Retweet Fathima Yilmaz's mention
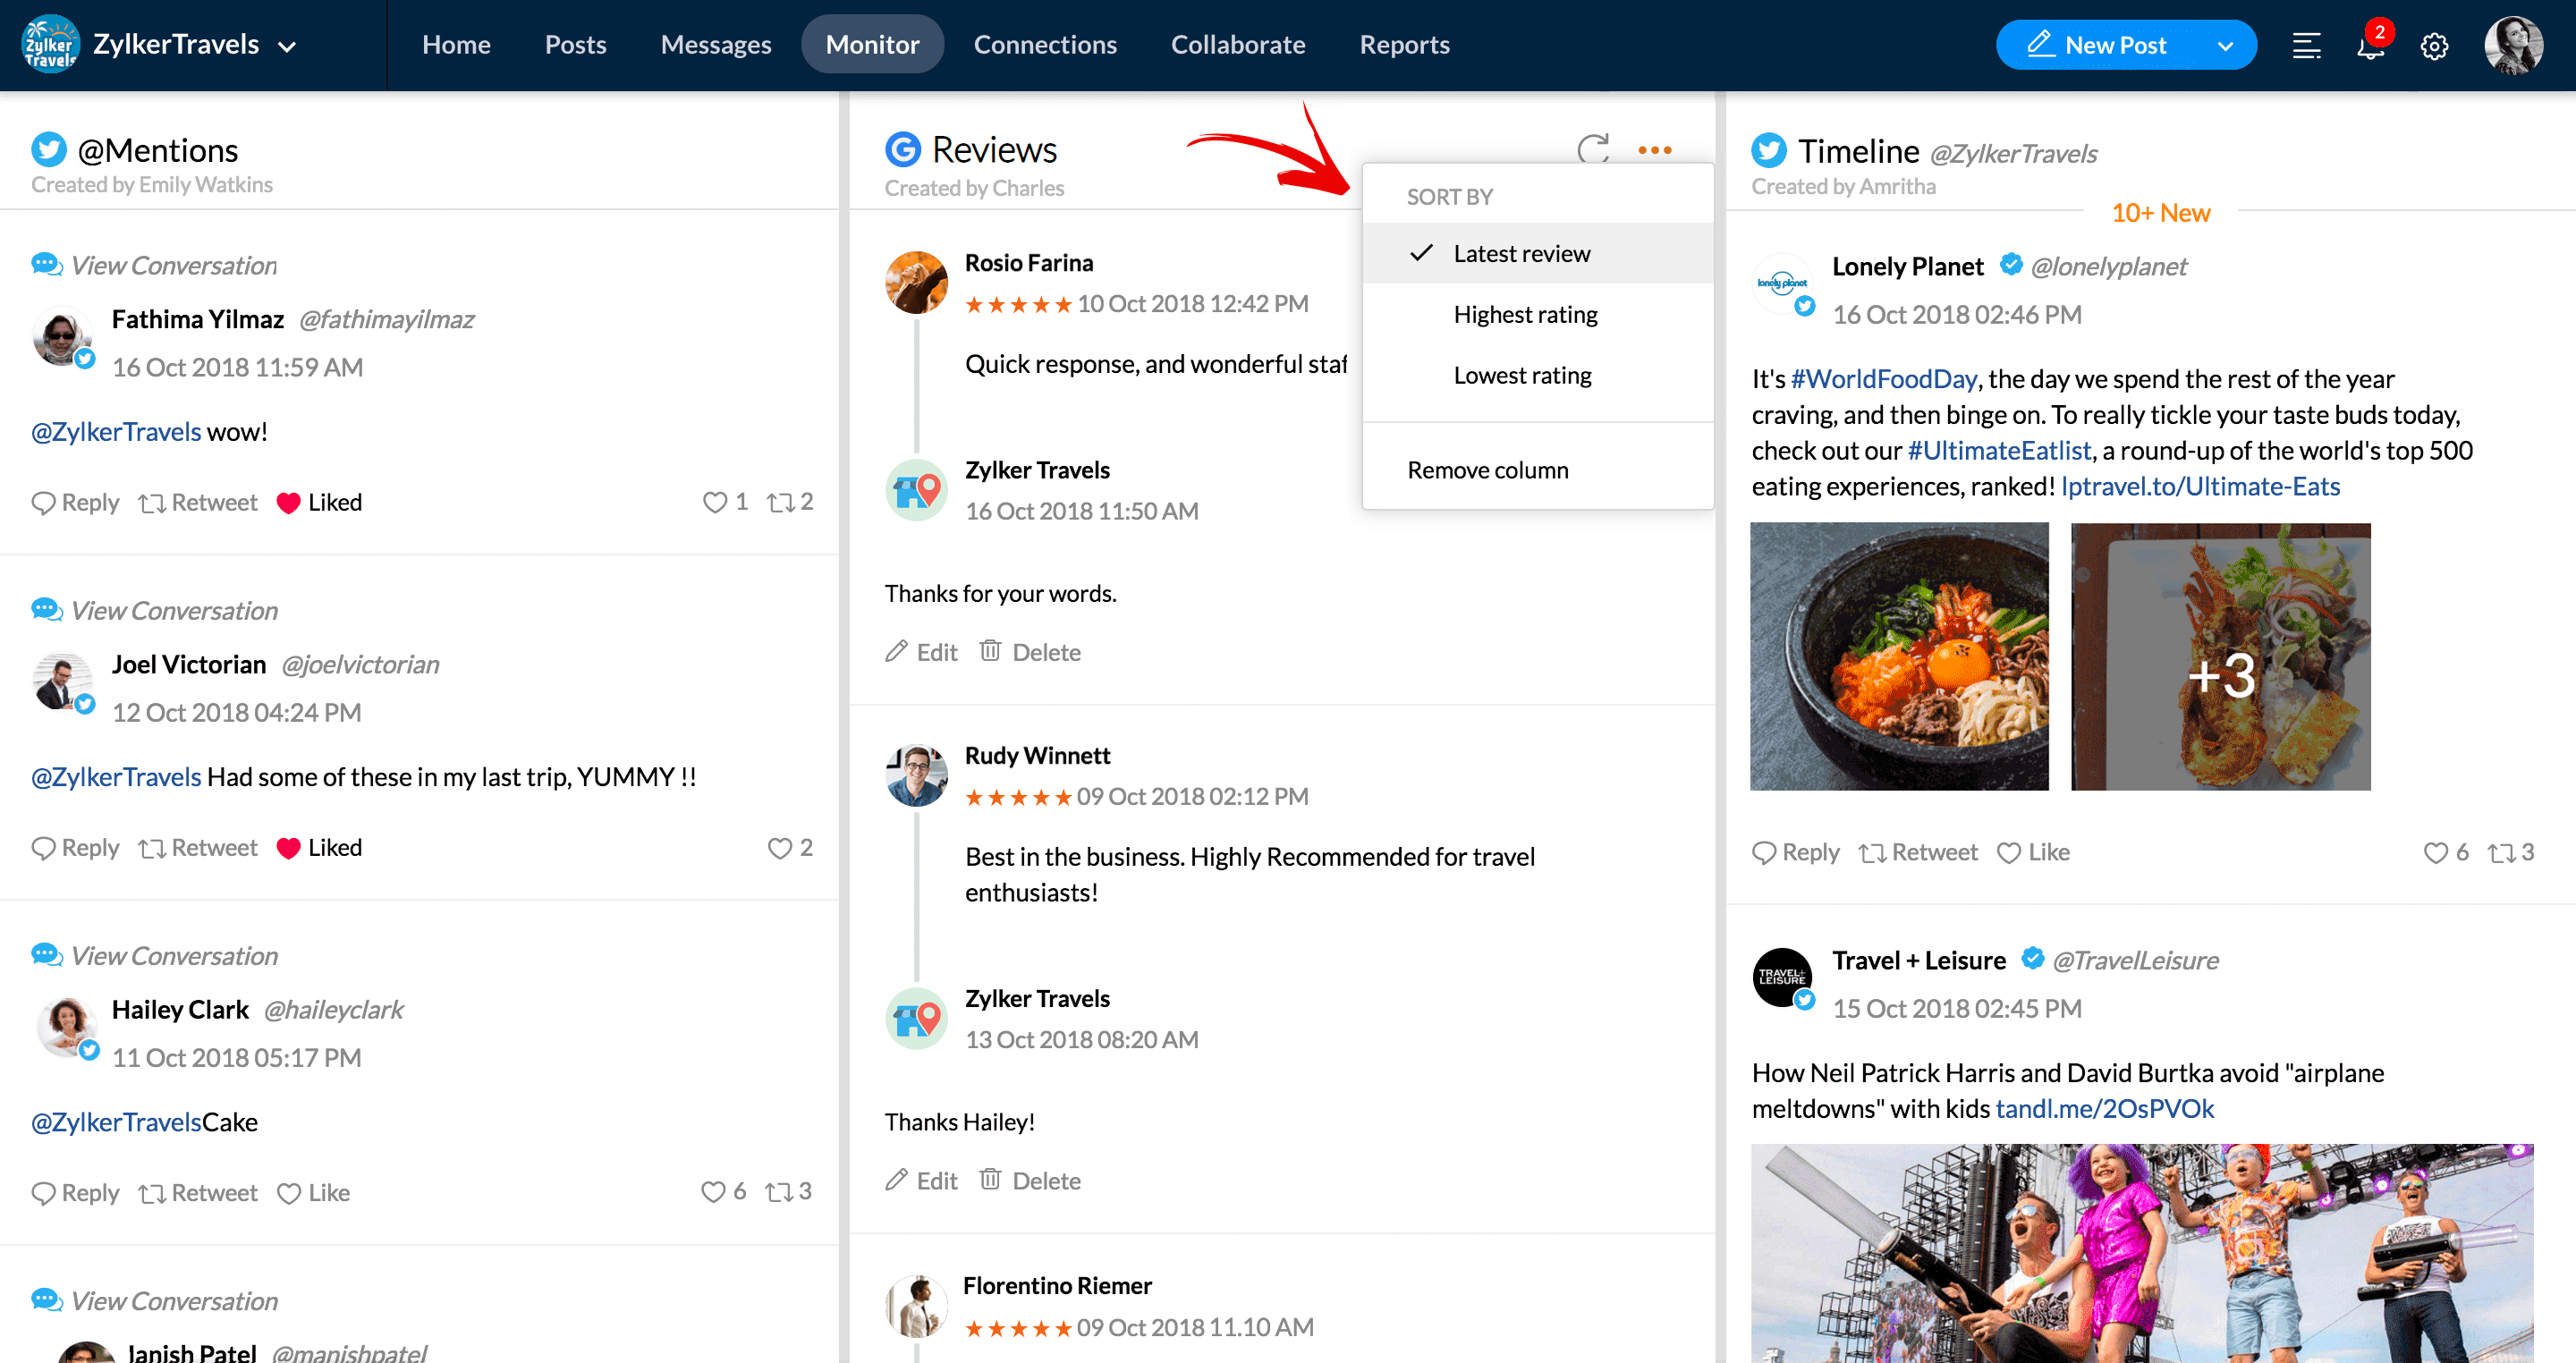This screenshot has width=2576, height=1363. [198, 502]
